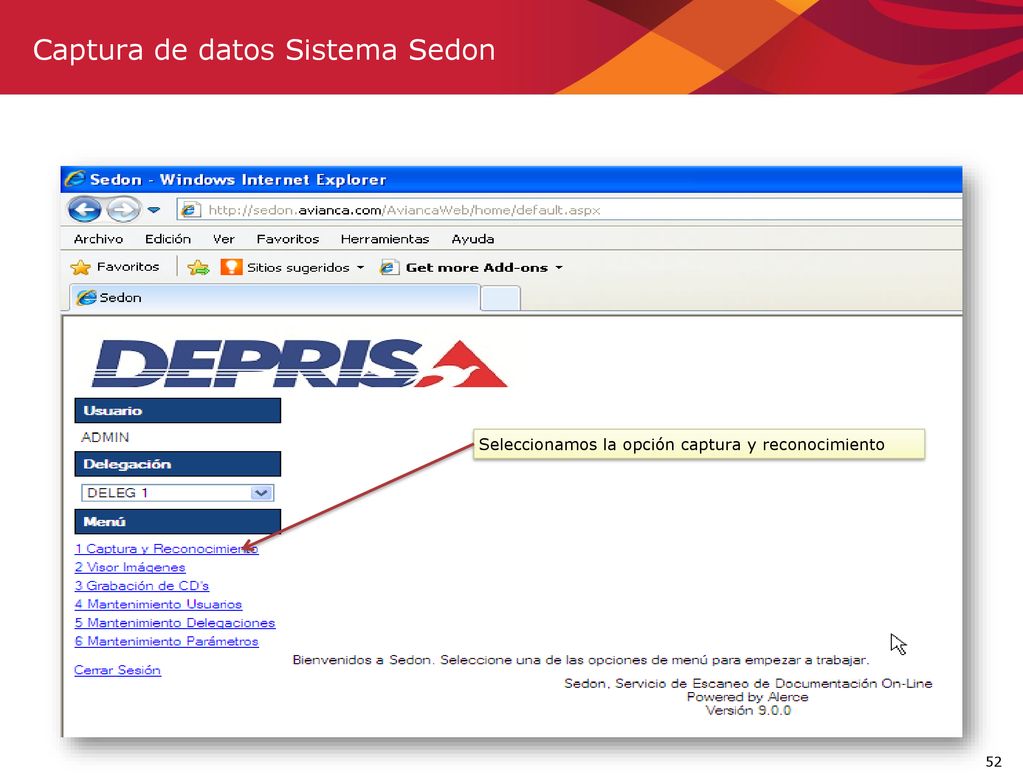Click the Menú section header

point(177,521)
